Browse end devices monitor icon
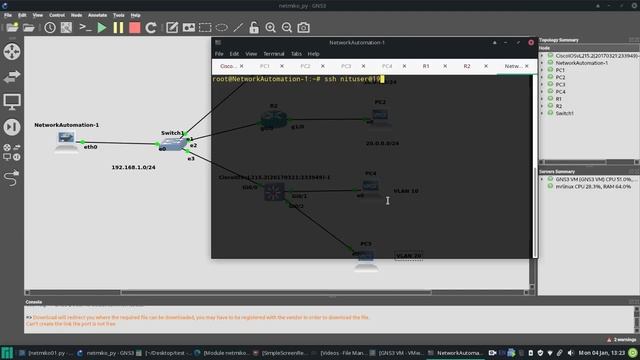This screenshot has width=640, height=360. pyautogui.click(x=12, y=102)
